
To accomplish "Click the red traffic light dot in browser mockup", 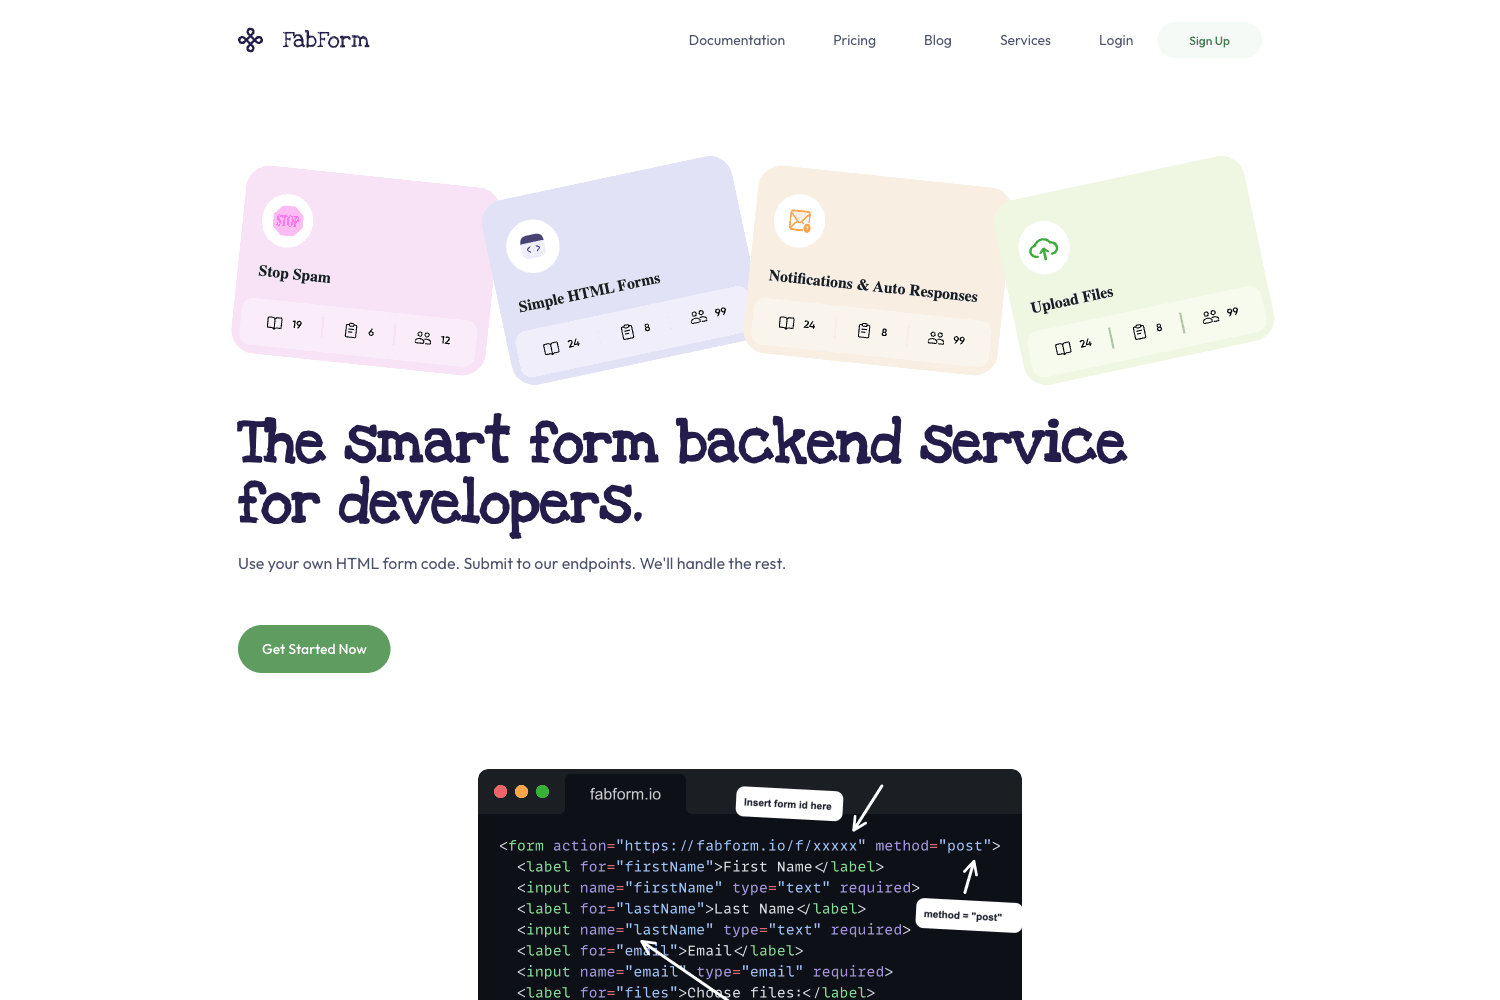I will pyautogui.click(x=500, y=791).
